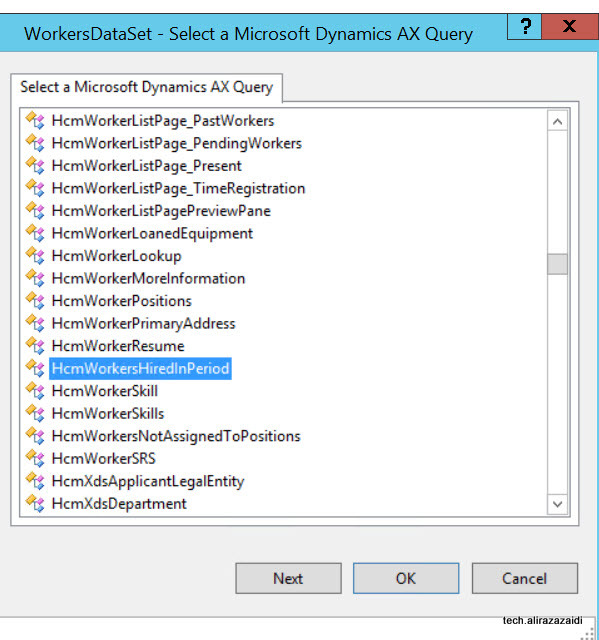Image resolution: width=599 pixels, height=640 pixels.
Task: Choose the HcmWorkerPrimaryAddress query
Action: tap(144, 324)
